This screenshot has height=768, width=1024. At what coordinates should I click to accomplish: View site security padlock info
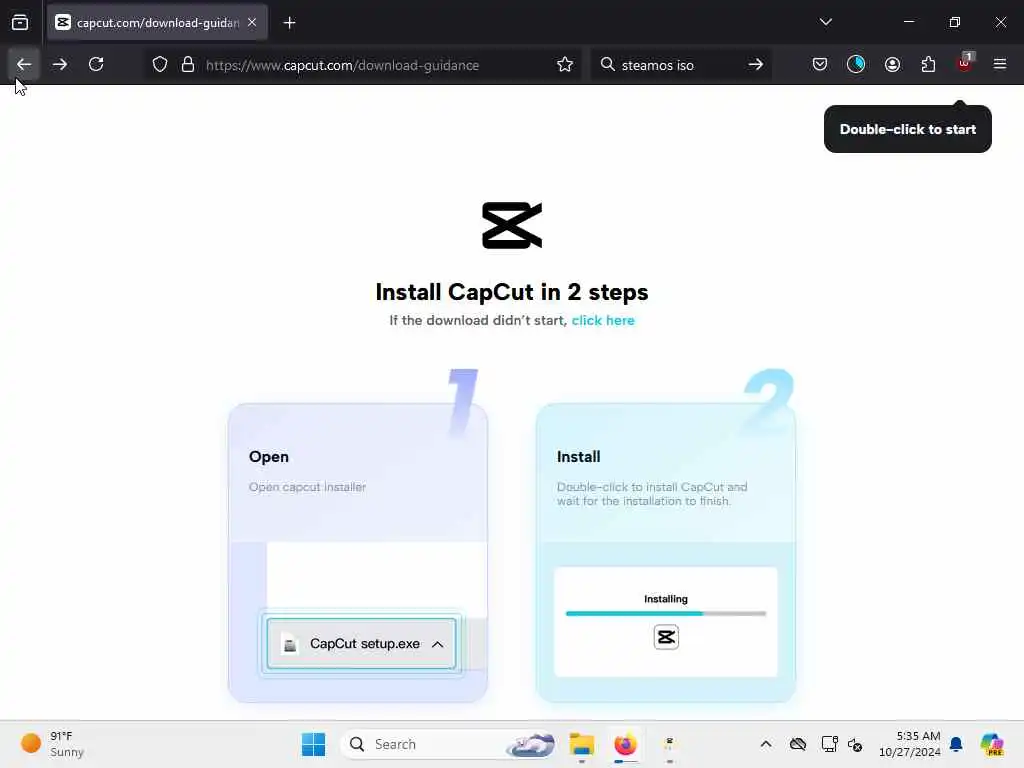188,65
